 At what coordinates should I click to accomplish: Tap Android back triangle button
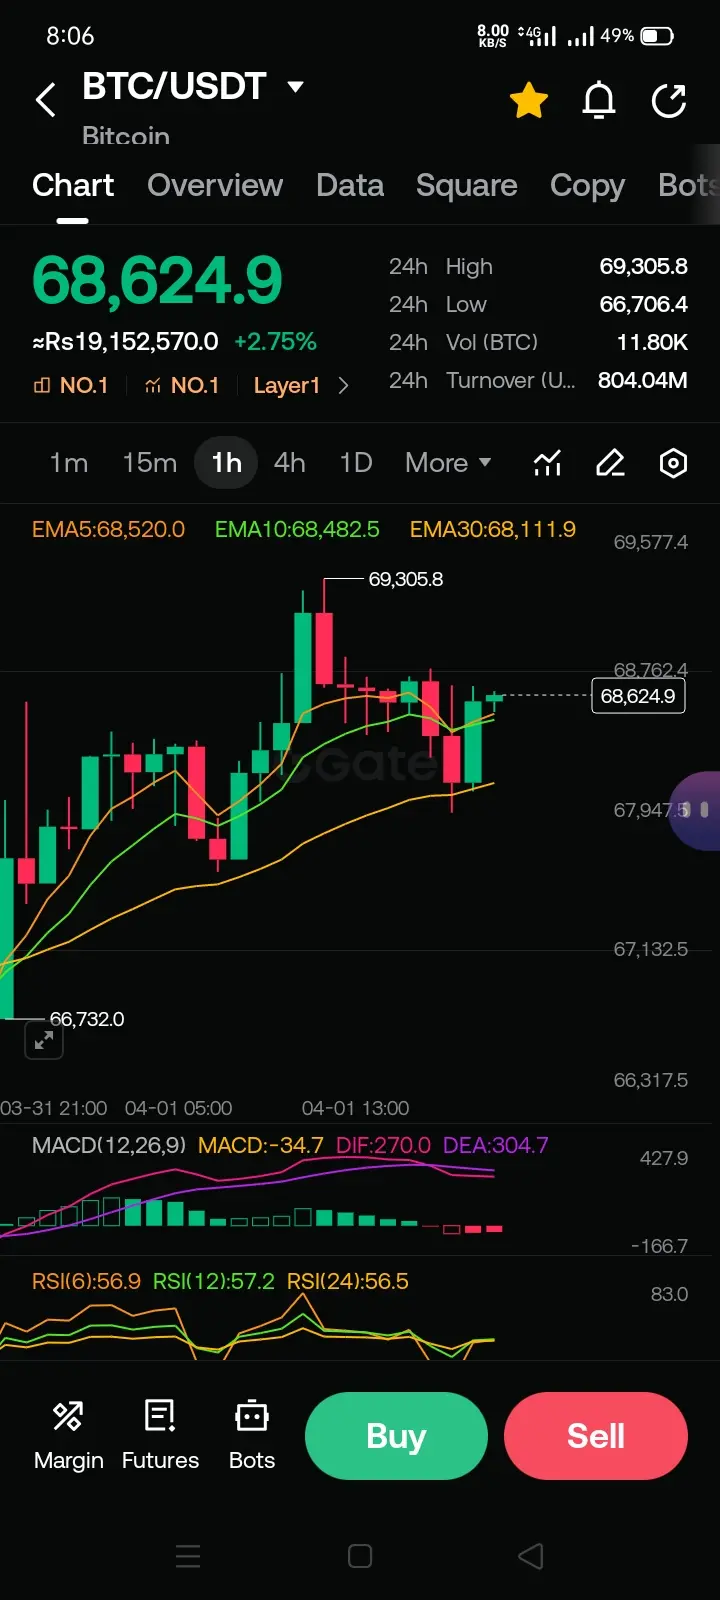[x=531, y=1556]
